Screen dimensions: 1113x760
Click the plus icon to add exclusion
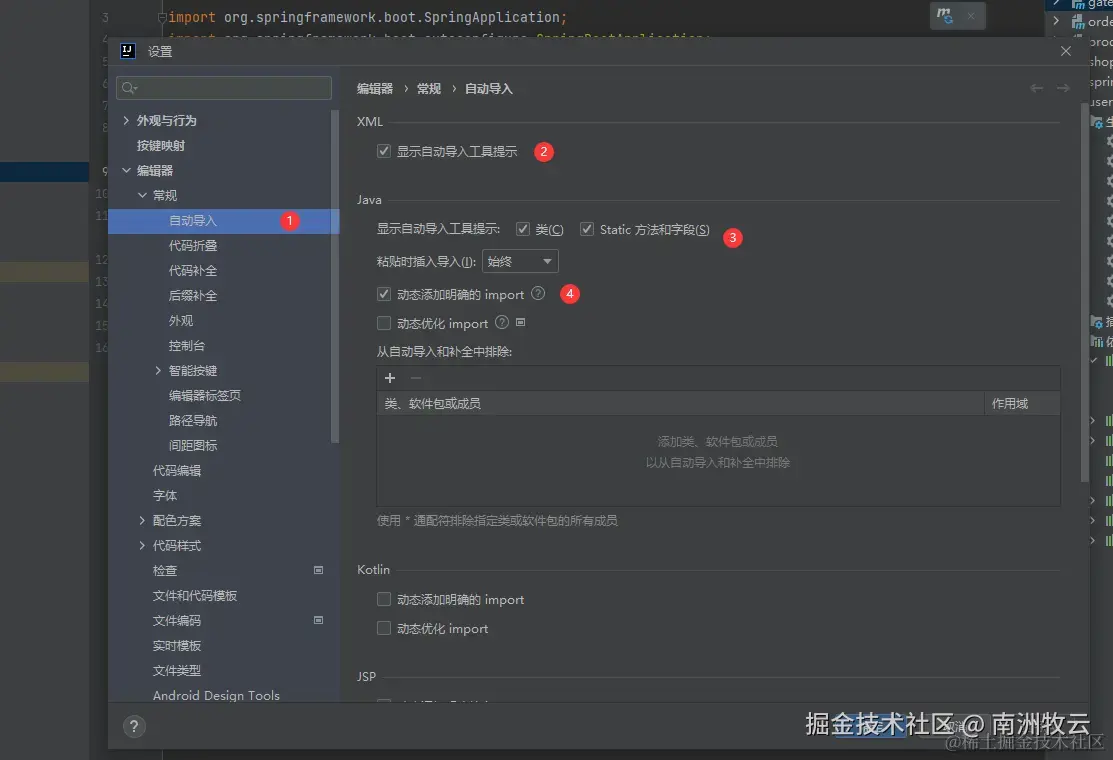tap(390, 378)
